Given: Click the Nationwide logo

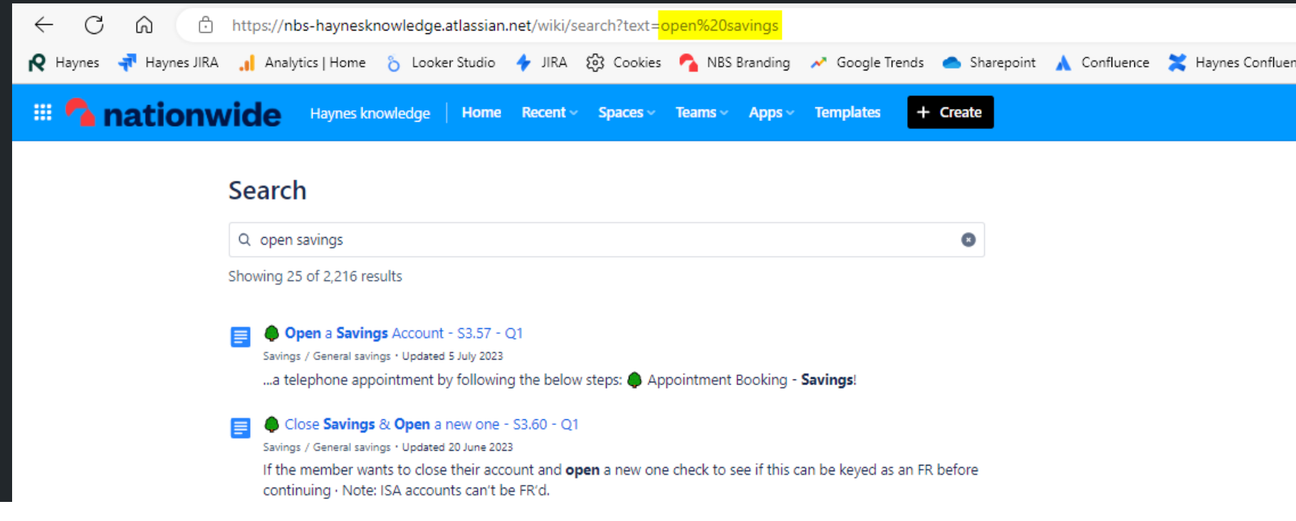Looking at the screenshot, I should 173,112.
